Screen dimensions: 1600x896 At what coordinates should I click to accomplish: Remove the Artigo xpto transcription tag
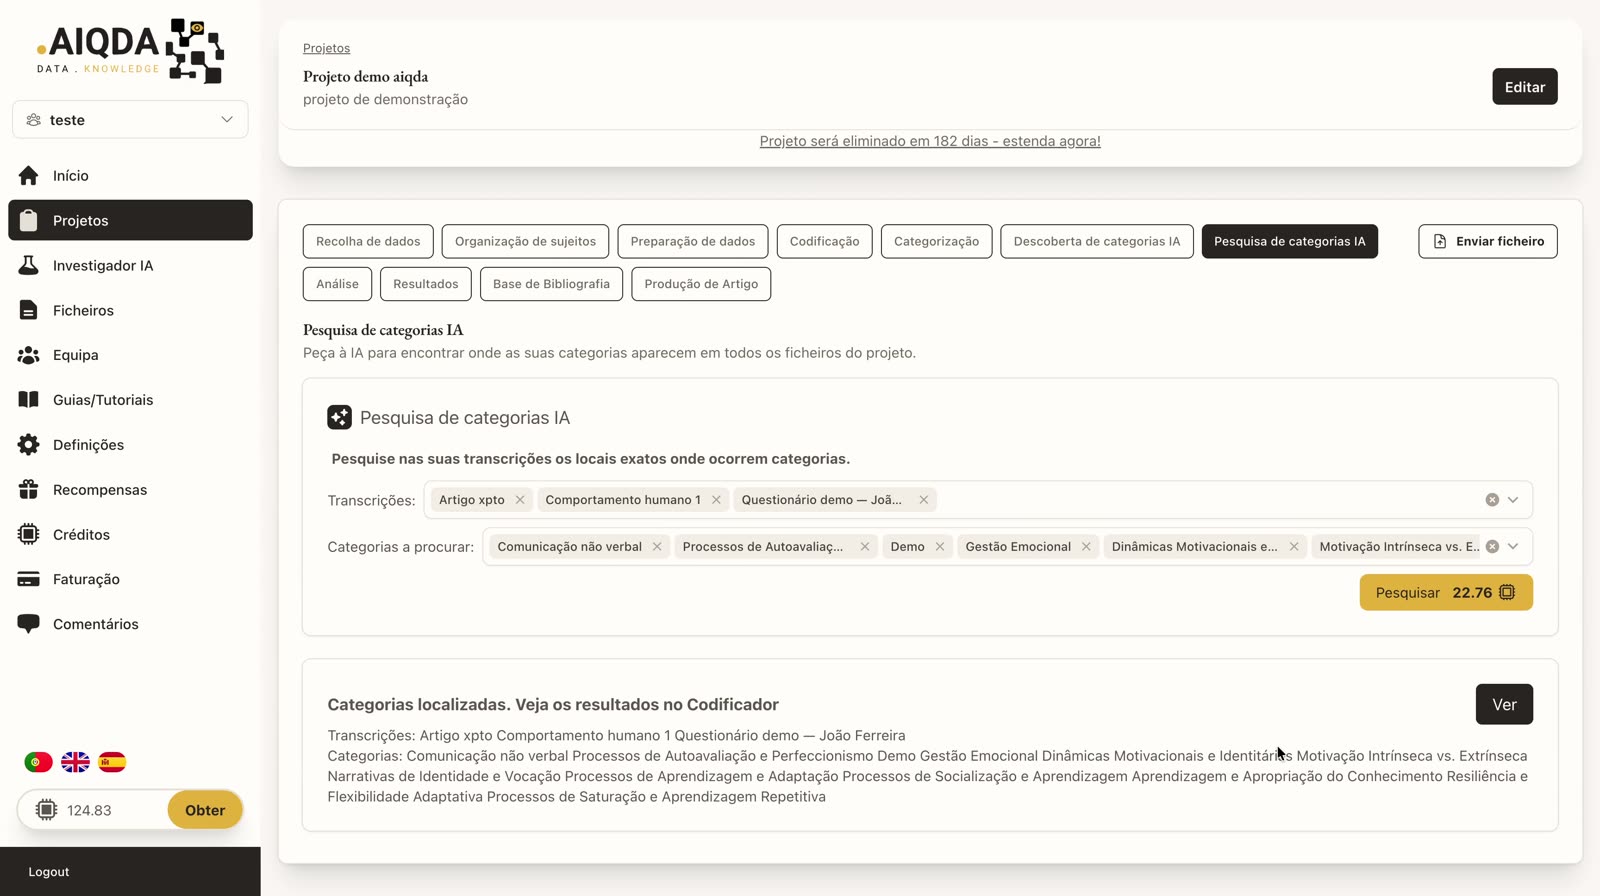pos(520,500)
